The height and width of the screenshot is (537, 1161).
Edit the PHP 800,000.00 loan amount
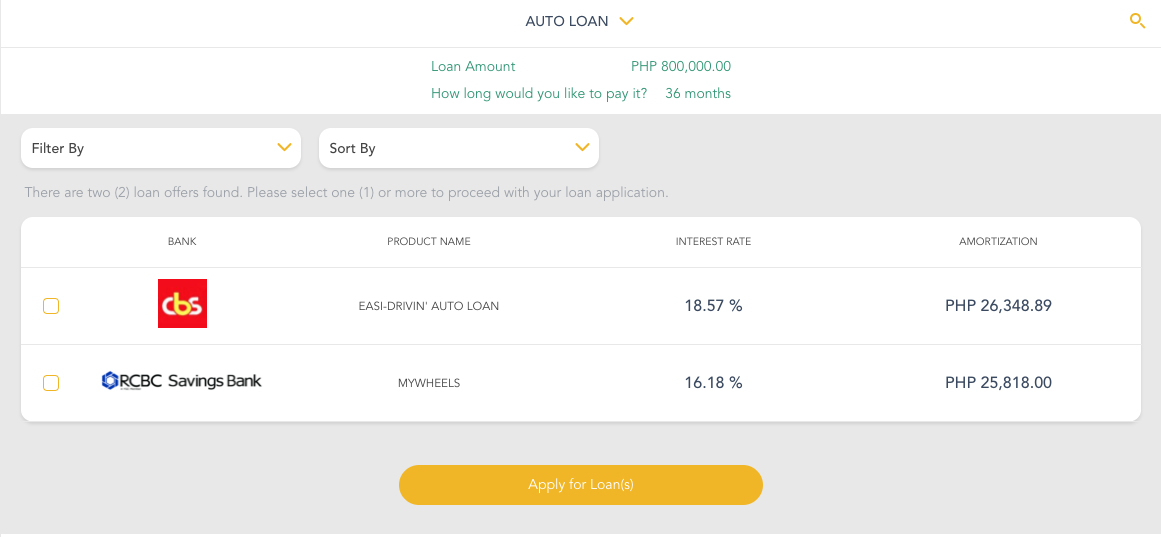click(681, 67)
